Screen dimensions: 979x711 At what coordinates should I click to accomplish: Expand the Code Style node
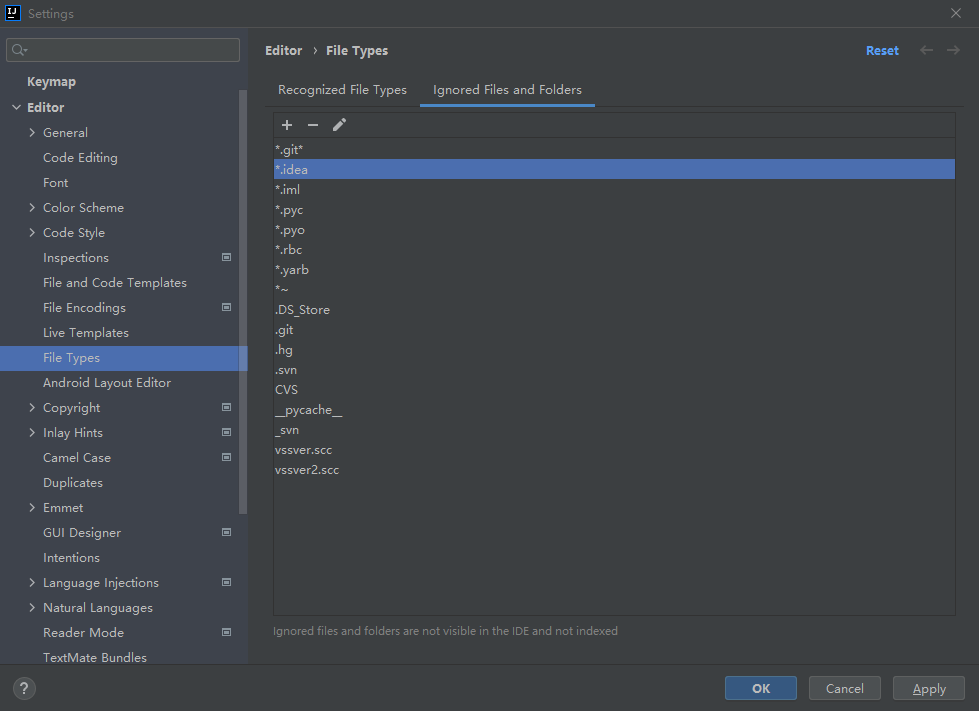(33, 233)
